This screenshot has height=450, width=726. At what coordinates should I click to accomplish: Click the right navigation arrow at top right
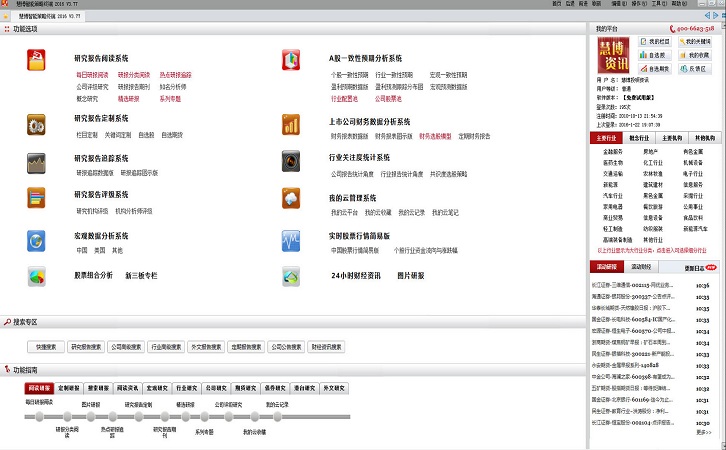tap(716, 16)
